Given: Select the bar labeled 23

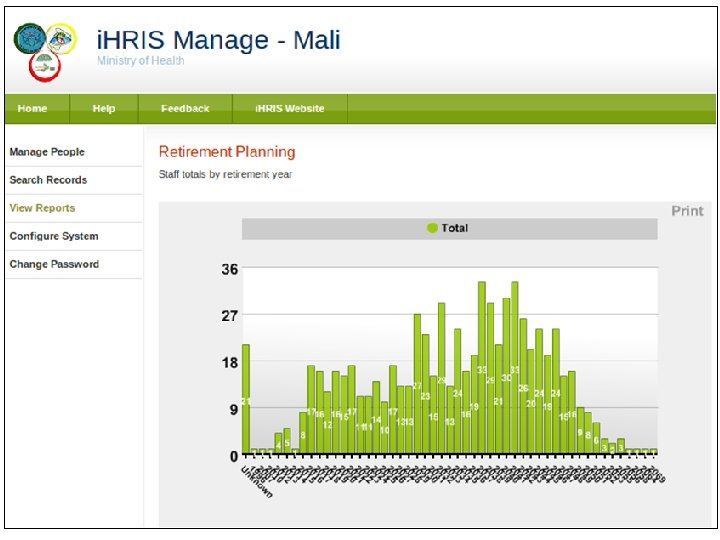Looking at the screenshot, I should coord(426,394).
